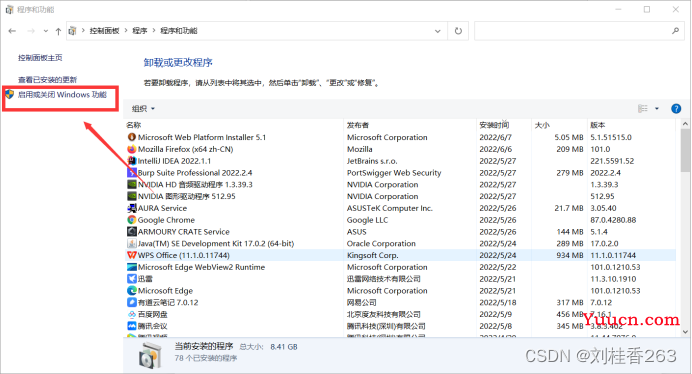Click the Mozilla Firefox icon in list
The width and height of the screenshot is (692, 374).
click(132, 149)
